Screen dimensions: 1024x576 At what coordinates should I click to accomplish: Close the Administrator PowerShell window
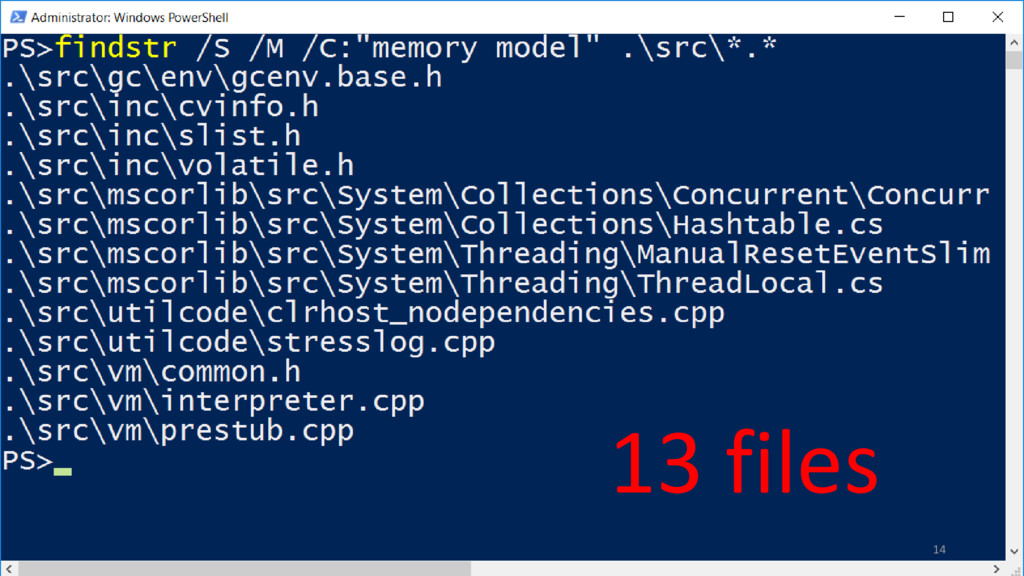click(x=997, y=17)
